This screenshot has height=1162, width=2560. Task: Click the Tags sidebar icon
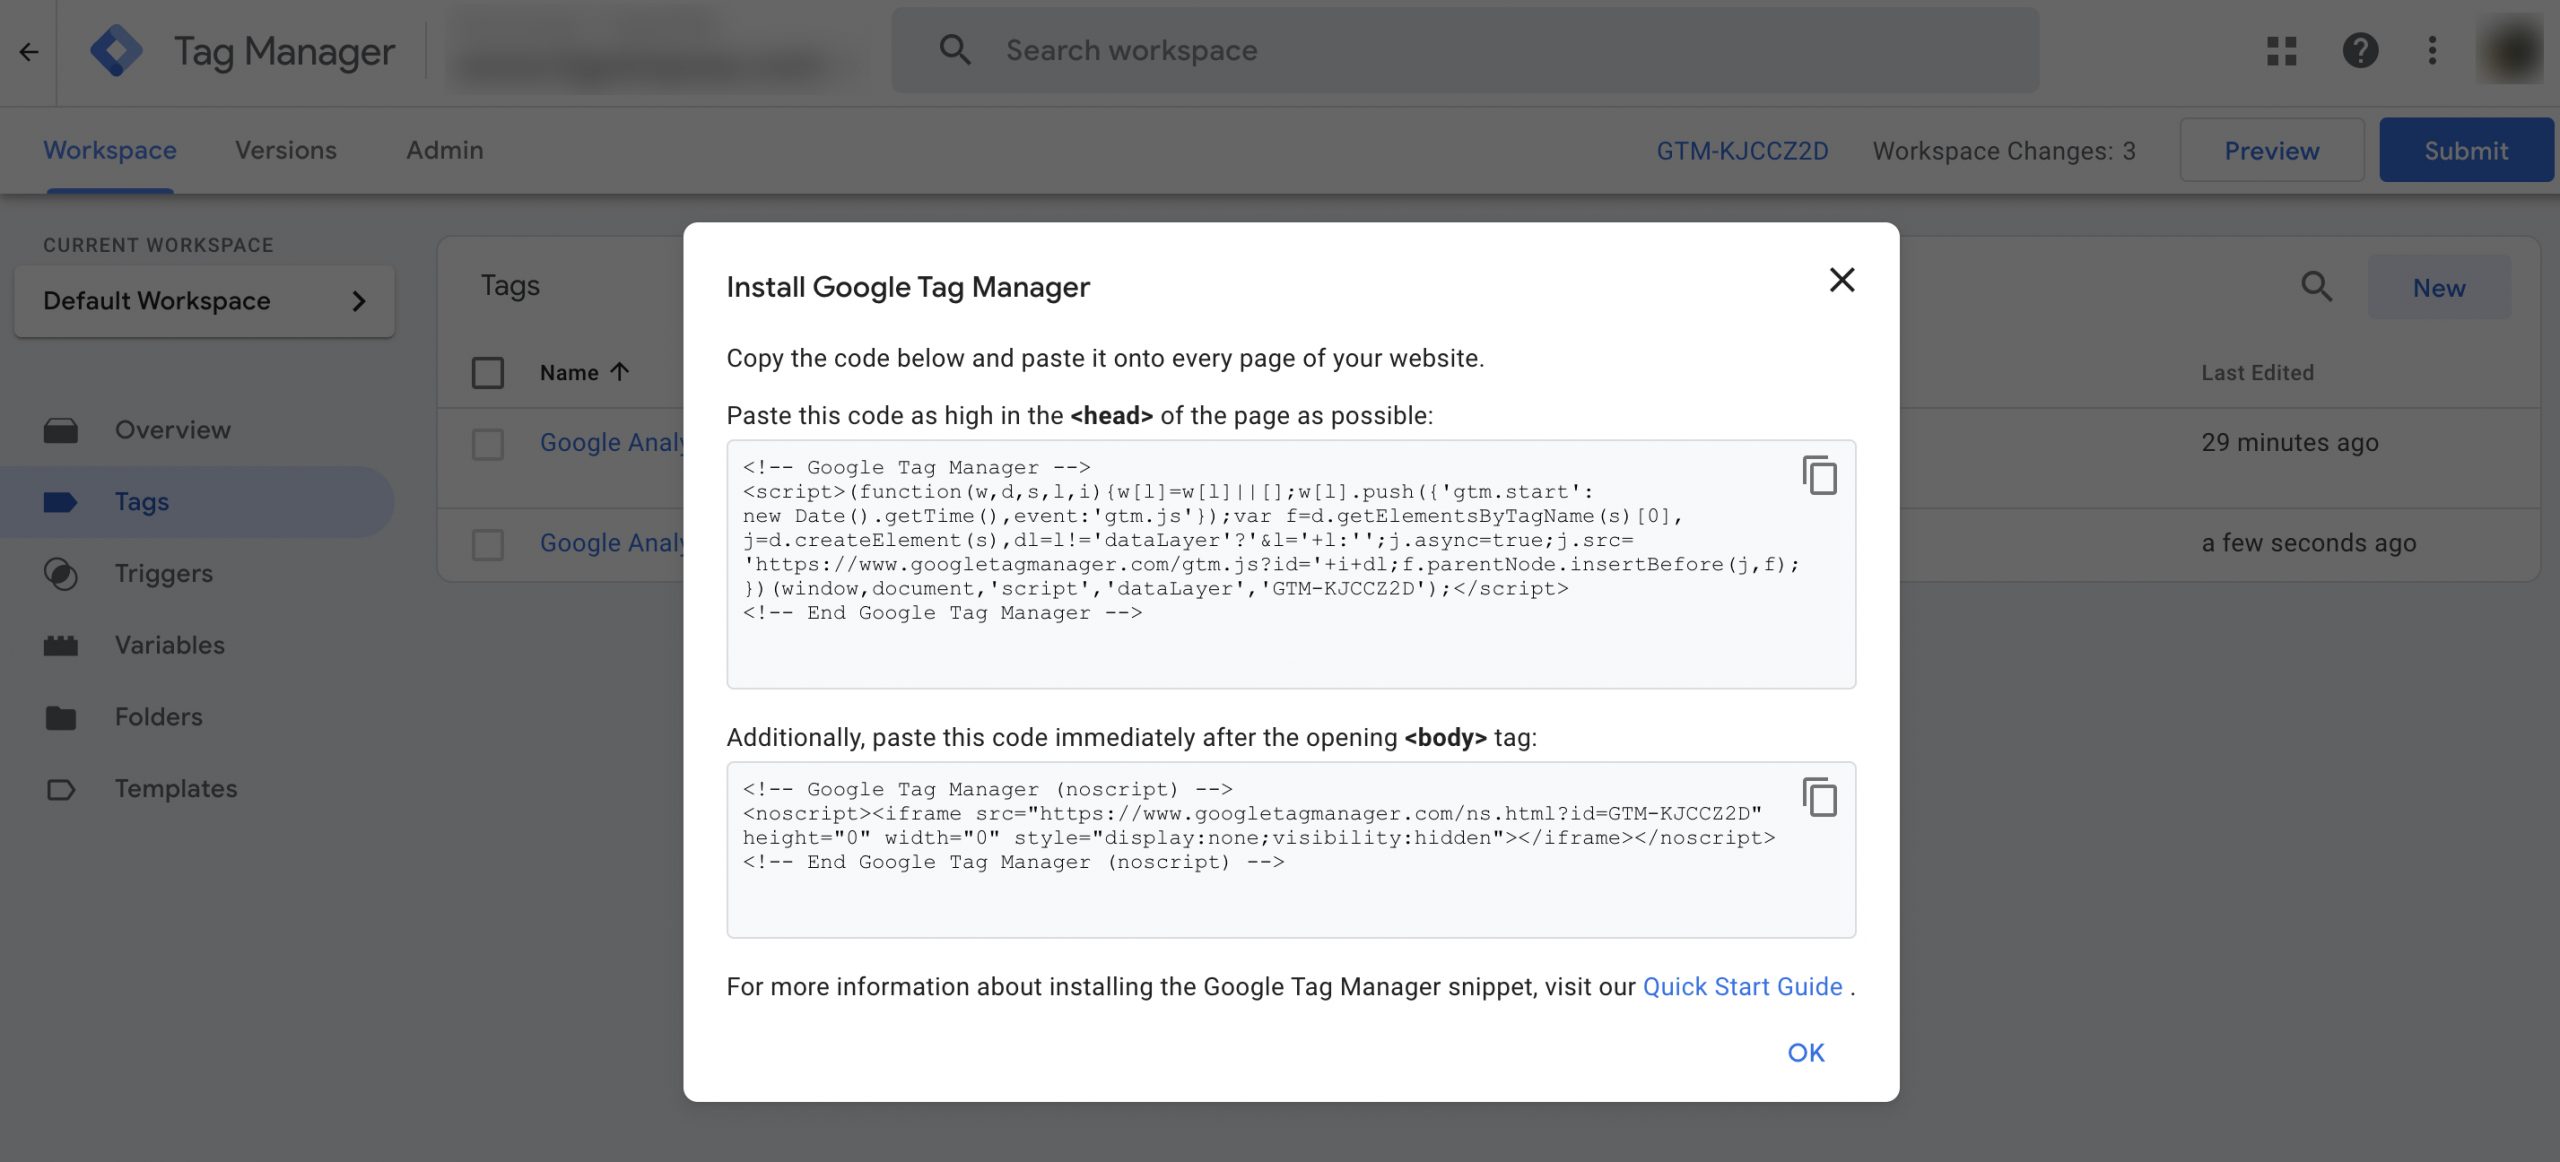[61, 502]
